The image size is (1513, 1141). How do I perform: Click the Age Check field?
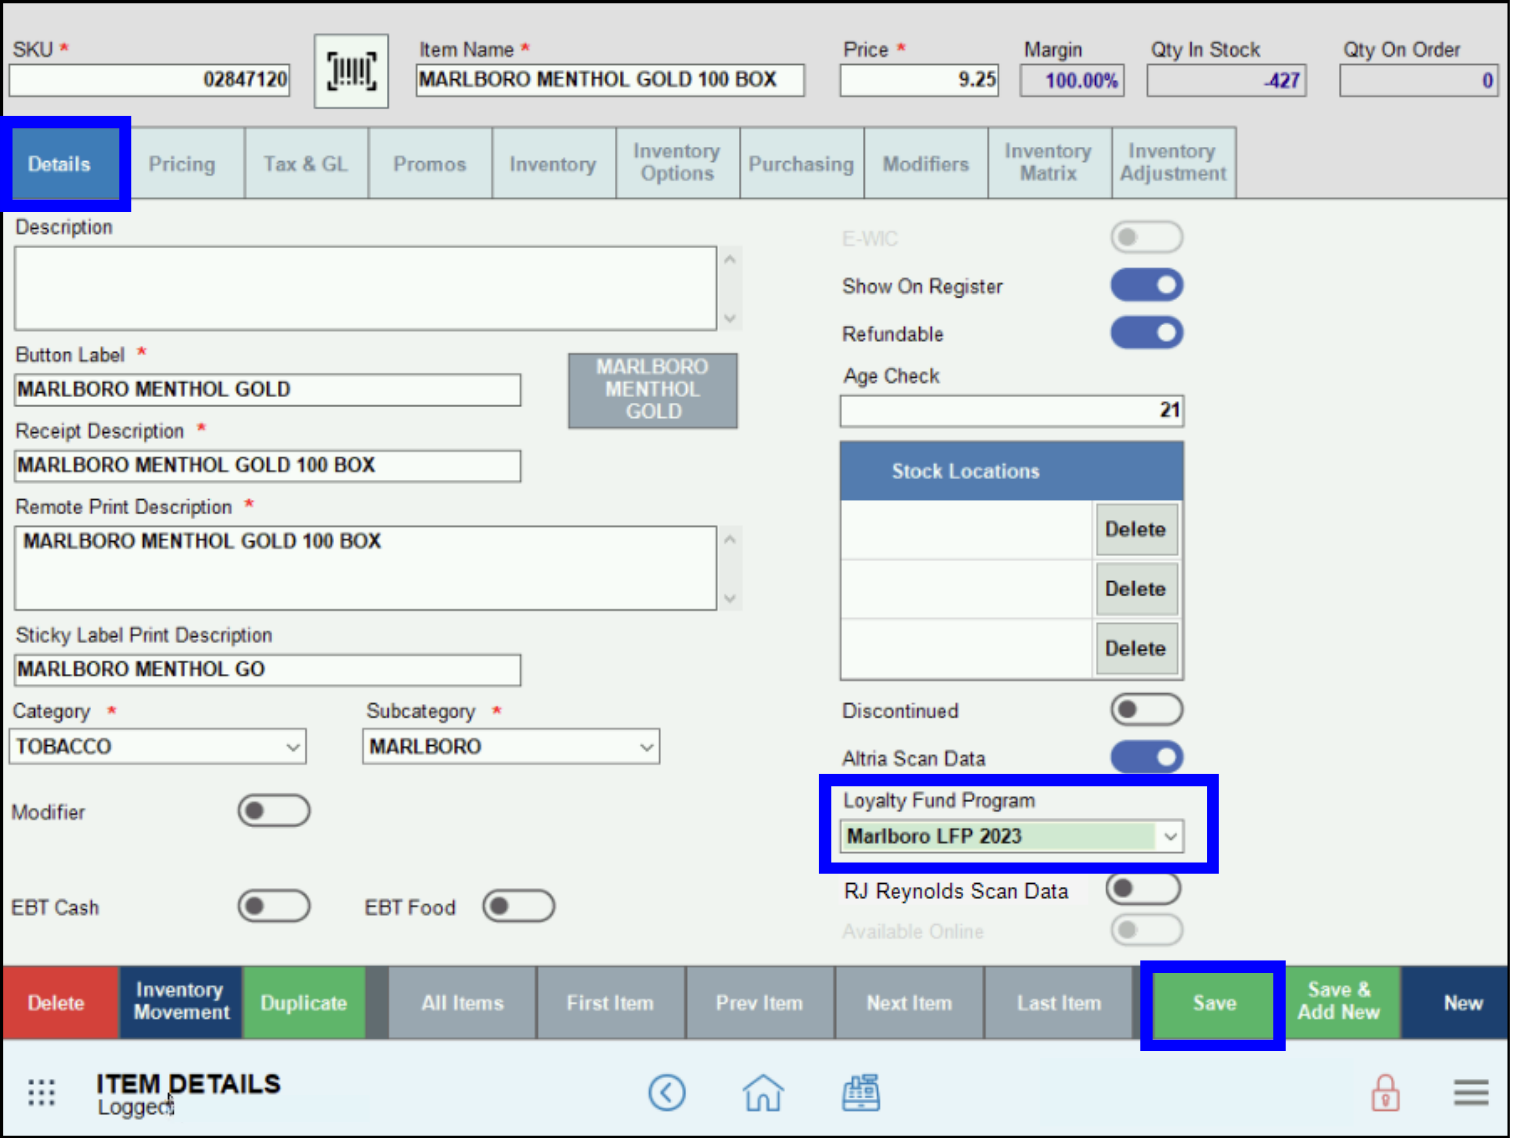point(1012,410)
